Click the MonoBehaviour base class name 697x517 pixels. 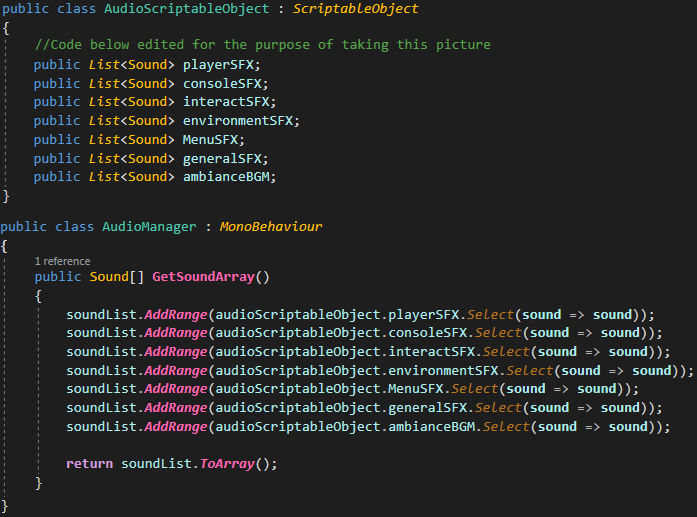point(271,227)
